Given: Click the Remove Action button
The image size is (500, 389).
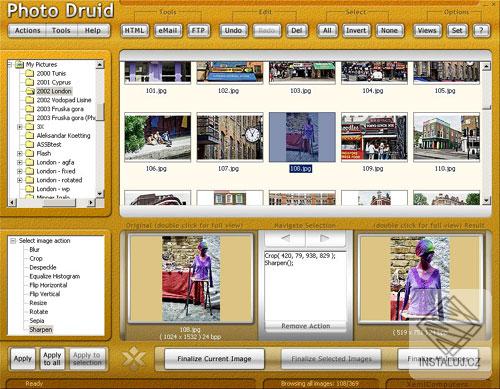Looking at the screenshot, I should (306, 326).
